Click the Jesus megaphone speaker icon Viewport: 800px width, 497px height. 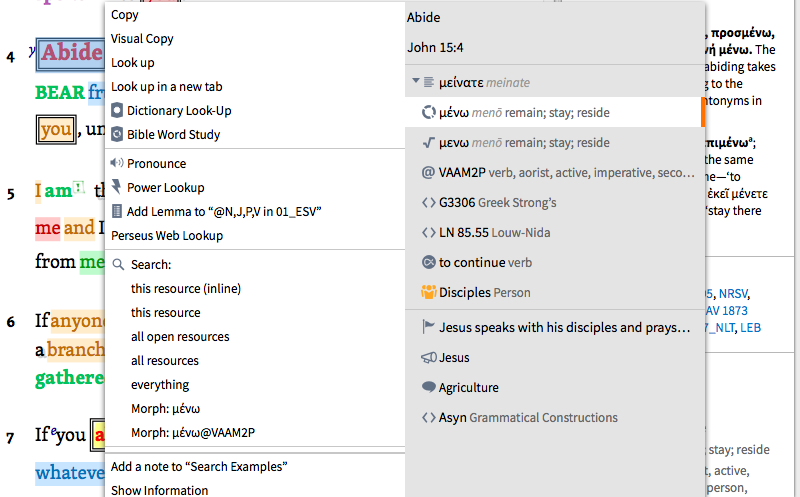428,358
